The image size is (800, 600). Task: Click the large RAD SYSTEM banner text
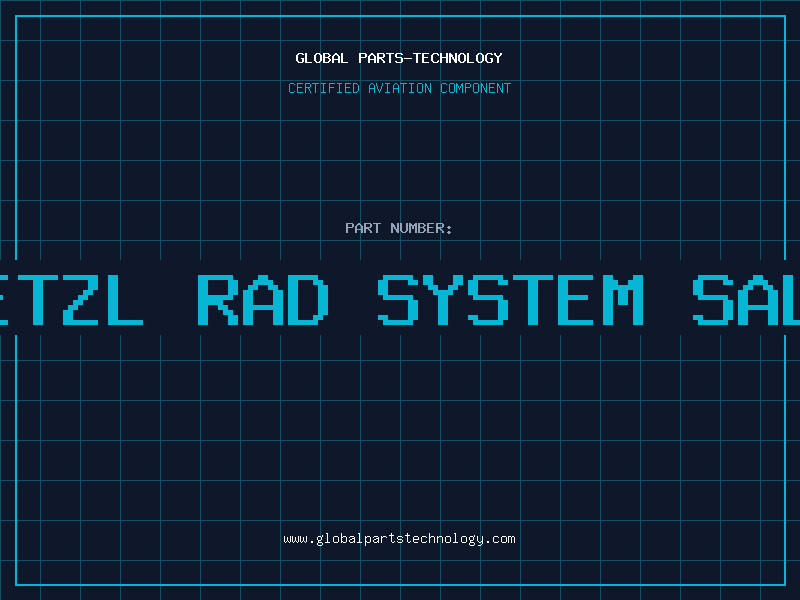(420, 300)
